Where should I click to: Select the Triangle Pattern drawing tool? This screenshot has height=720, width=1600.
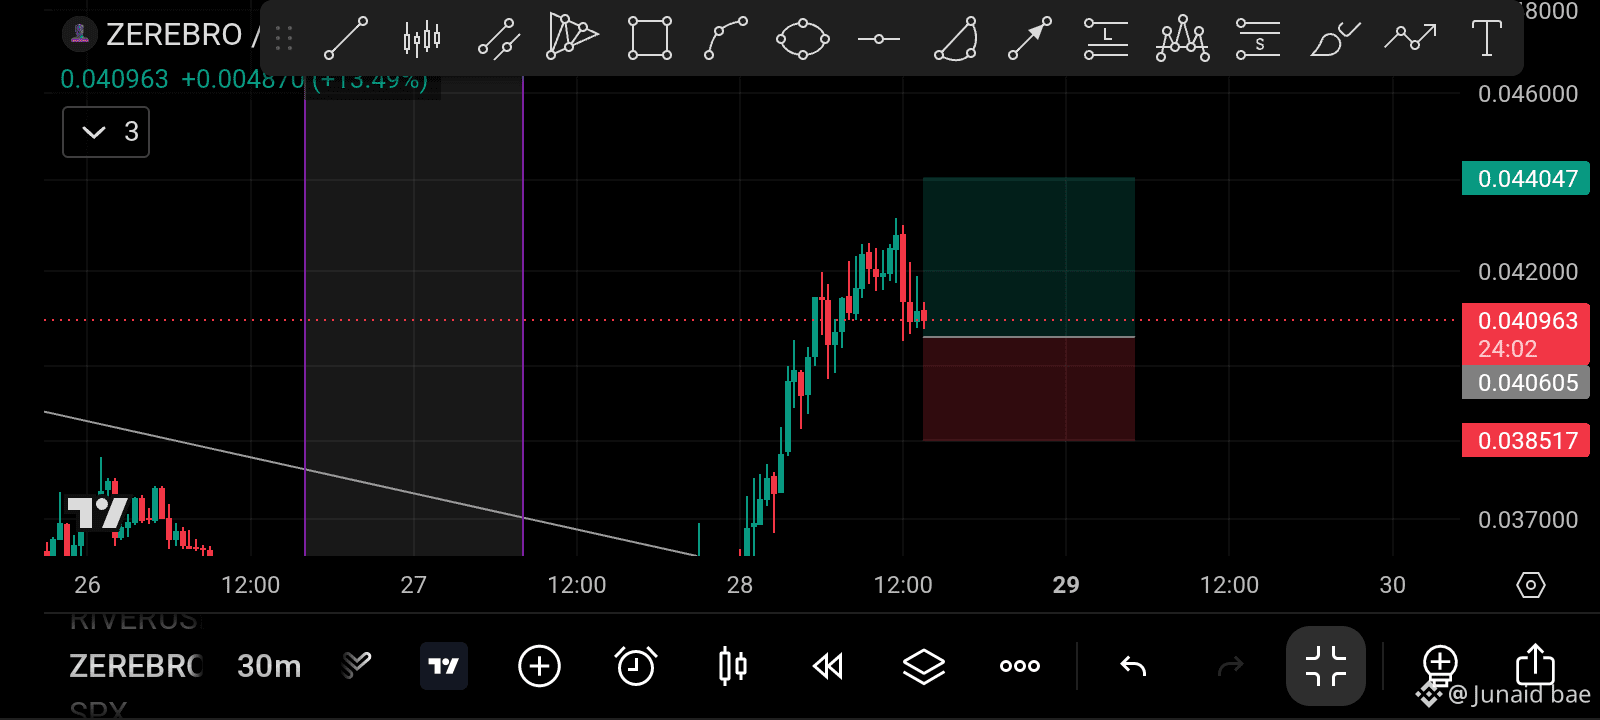pyautogui.click(x=573, y=38)
